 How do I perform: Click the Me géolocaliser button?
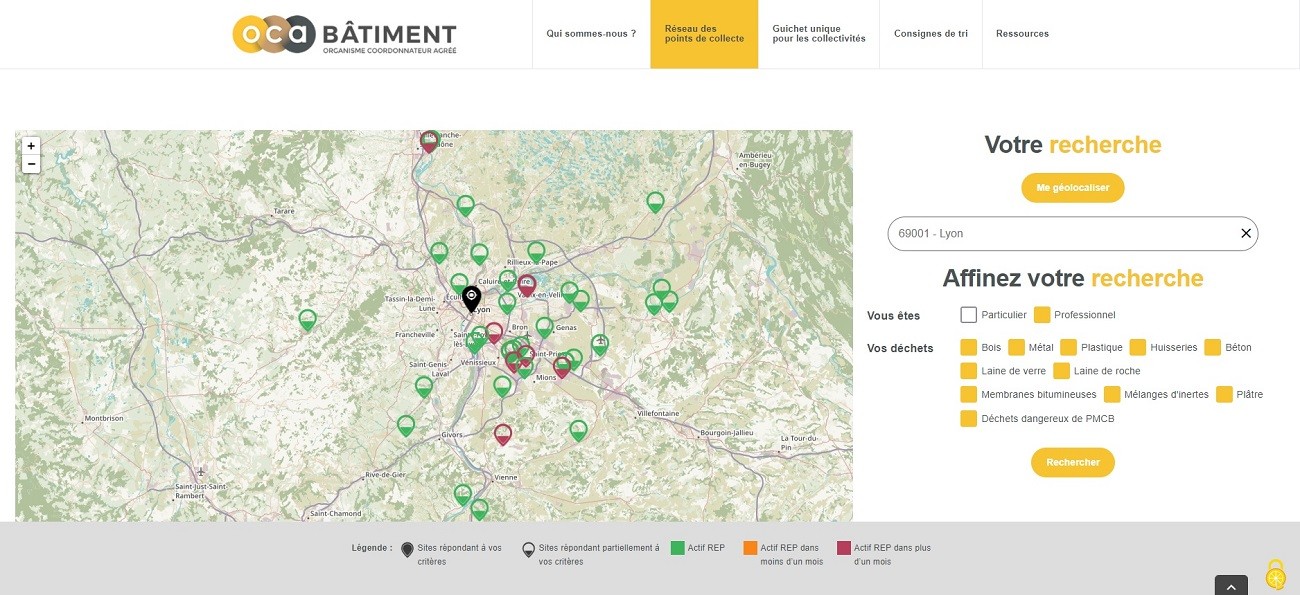click(x=1072, y=187)
